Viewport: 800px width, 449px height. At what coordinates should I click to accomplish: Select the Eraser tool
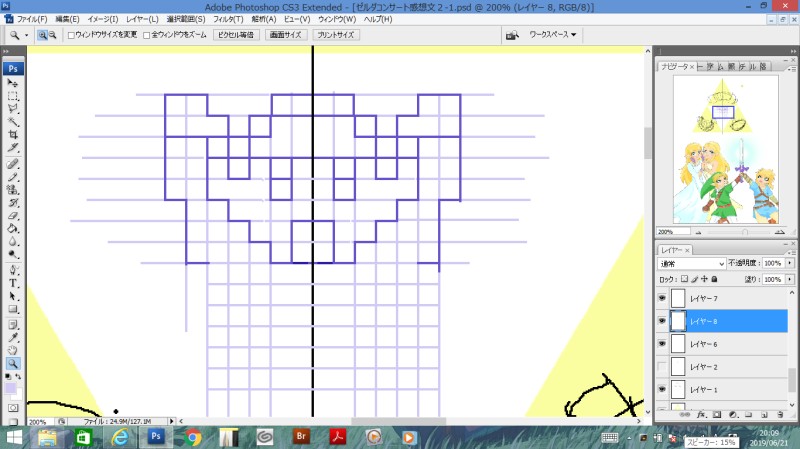click(13, 216)
